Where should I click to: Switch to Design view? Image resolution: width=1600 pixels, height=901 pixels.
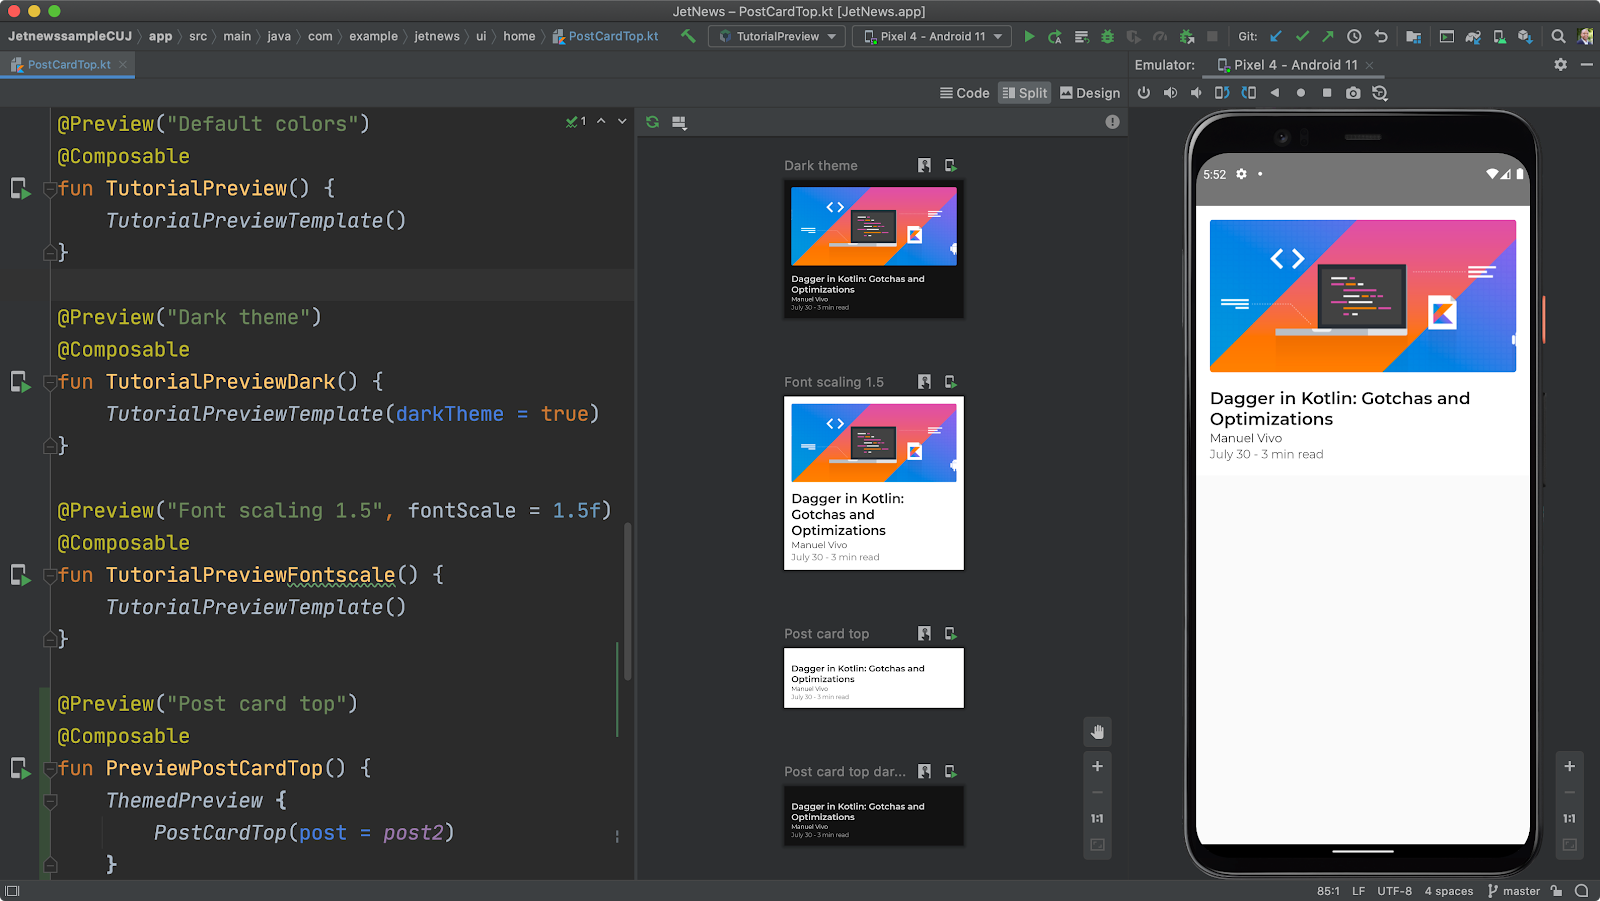coord(1090,93)
